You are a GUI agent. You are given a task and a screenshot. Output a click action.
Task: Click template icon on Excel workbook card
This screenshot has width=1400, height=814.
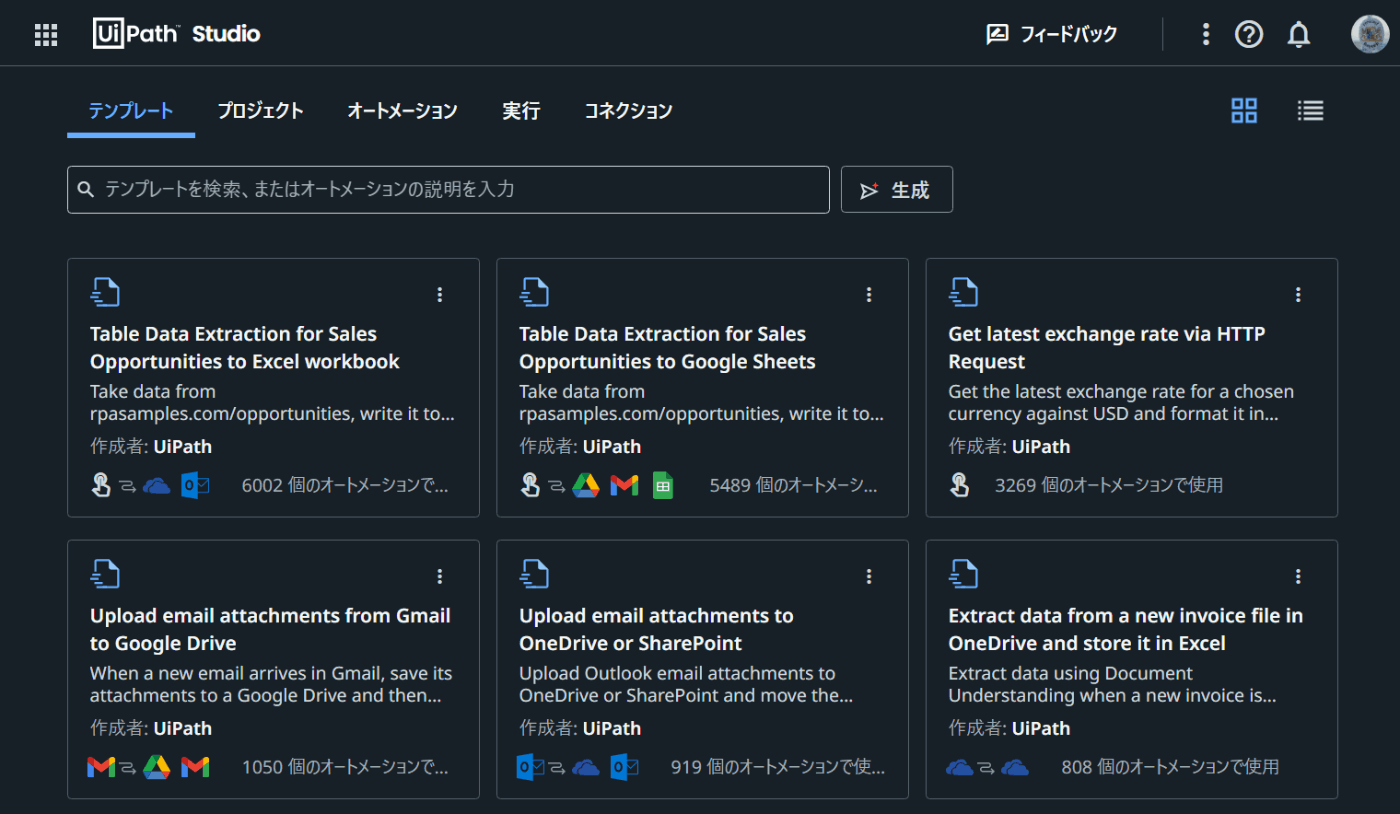(105, 292)
